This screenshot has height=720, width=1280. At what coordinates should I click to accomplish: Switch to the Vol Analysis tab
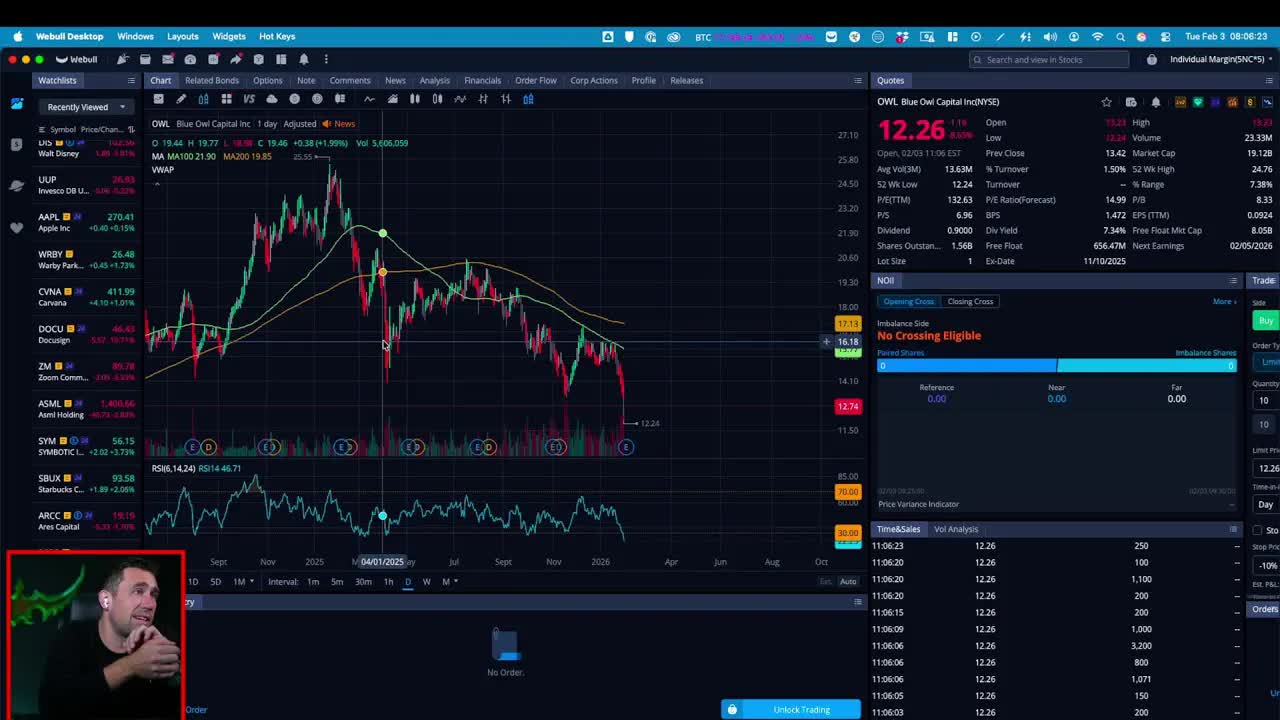(x=956, y=529)
